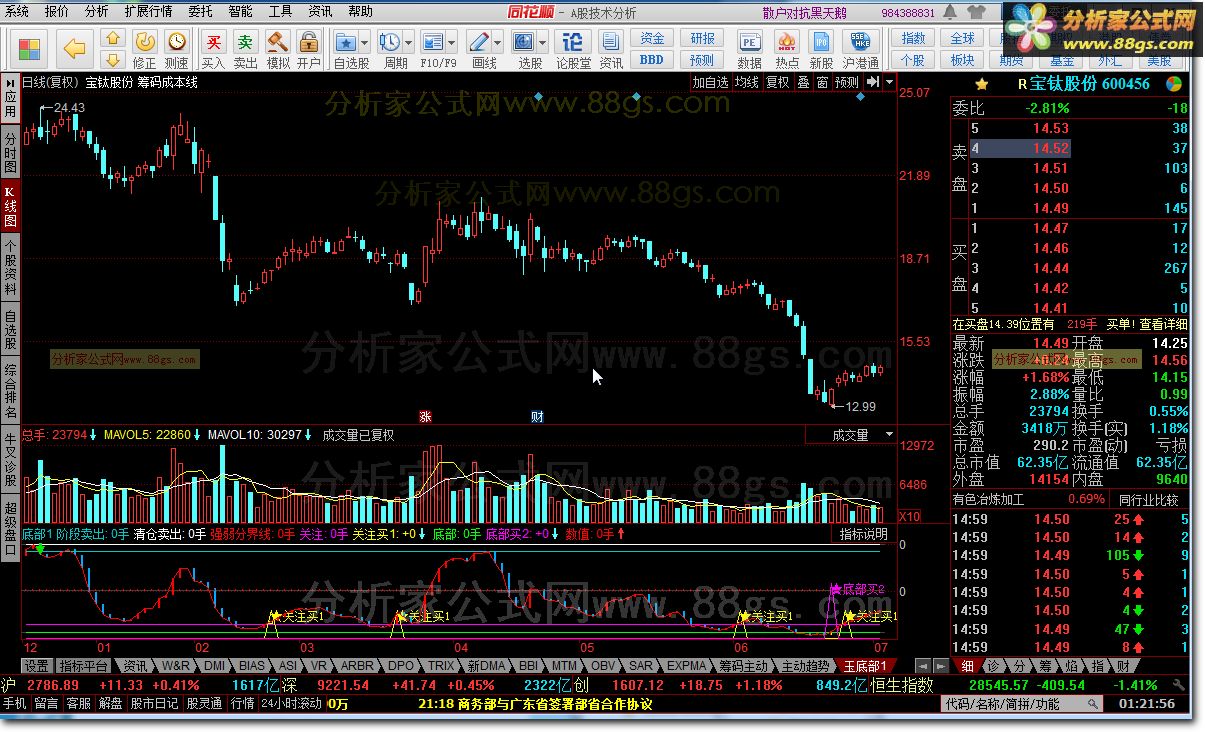The width and height of the screenshot is (1205, 732).
Task: Open the 热点 hot topics icon
Action: (787, 42)
